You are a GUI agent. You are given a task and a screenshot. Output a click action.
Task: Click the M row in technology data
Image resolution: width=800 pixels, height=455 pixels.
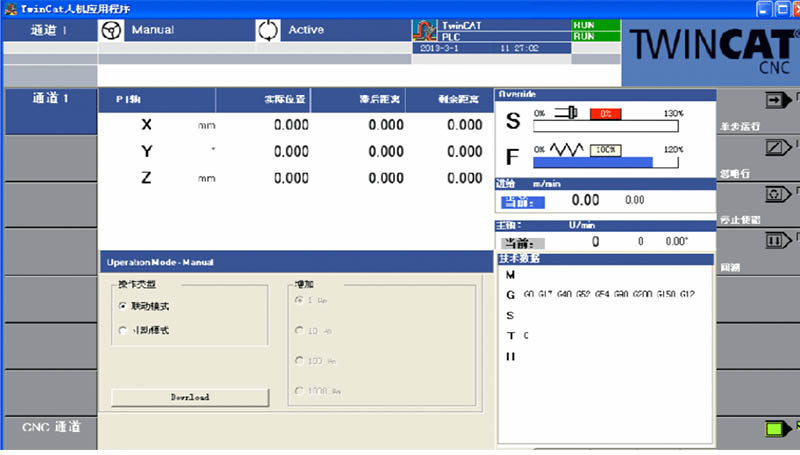point(510,275)
